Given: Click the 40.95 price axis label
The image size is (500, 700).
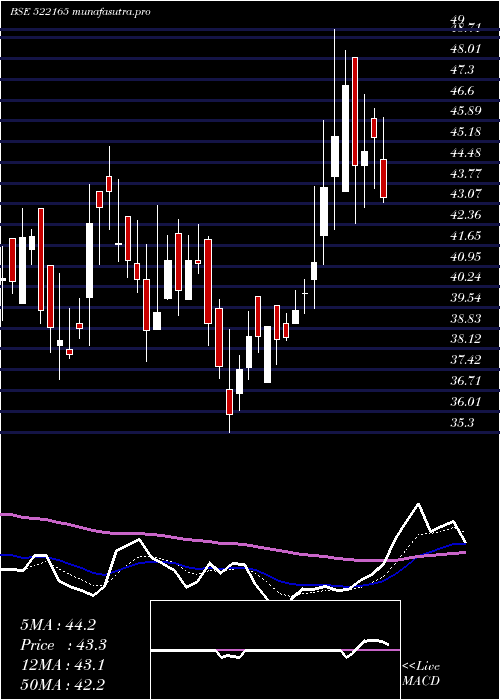Looking at the screenshot, I should pos(466,256).
